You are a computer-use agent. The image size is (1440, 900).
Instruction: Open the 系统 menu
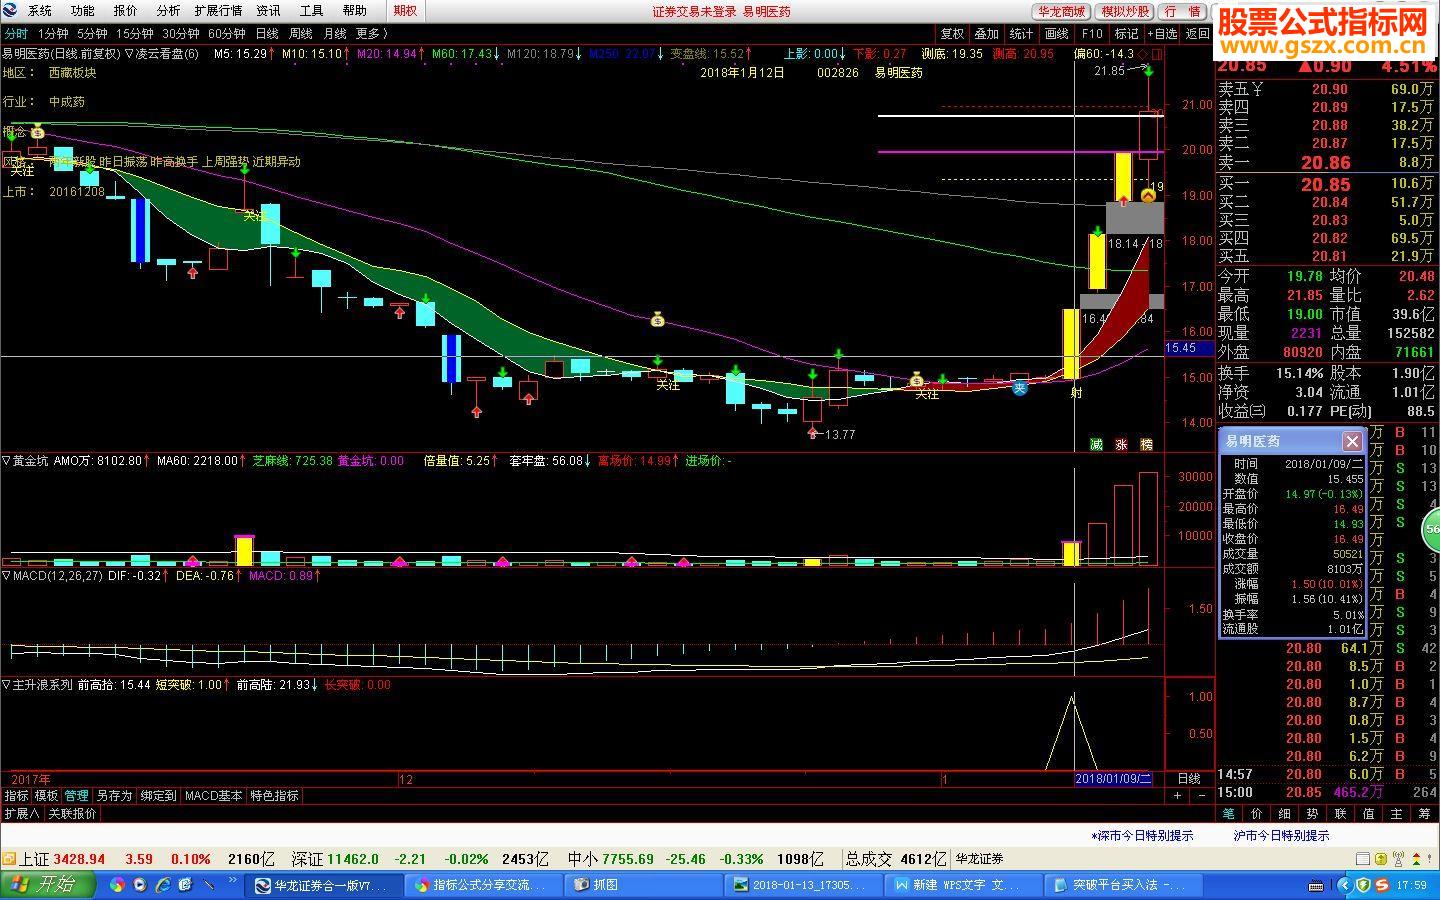(39, 11)
